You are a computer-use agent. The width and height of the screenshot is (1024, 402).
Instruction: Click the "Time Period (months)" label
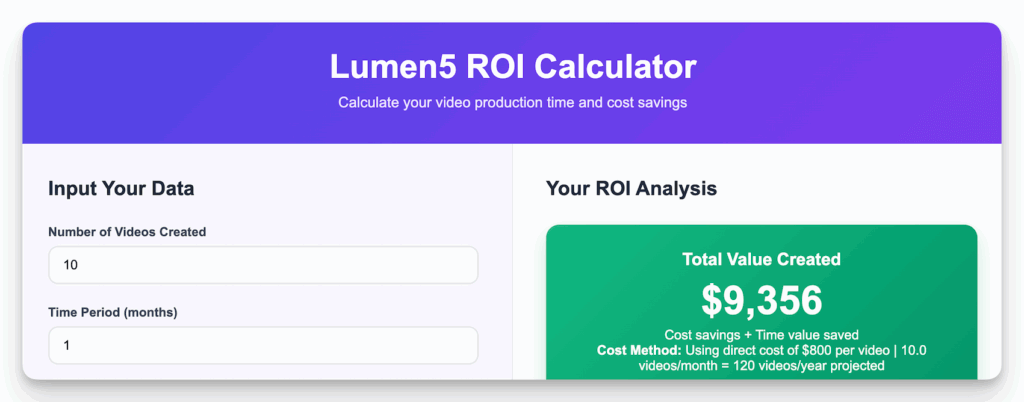(x=113, y=312)
